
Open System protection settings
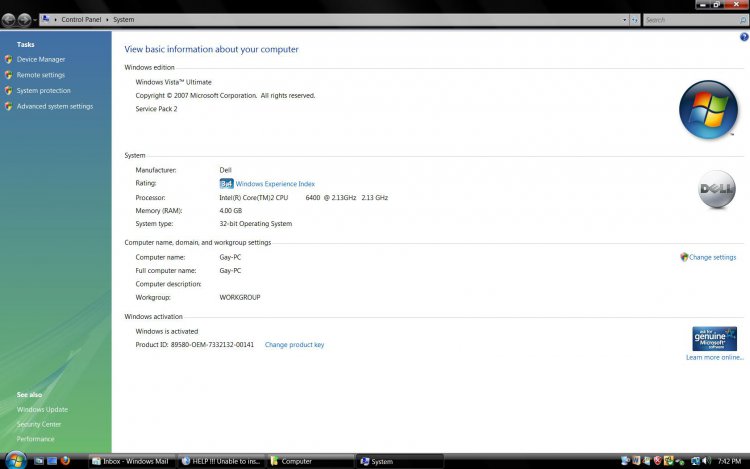[x=44, y=90]
